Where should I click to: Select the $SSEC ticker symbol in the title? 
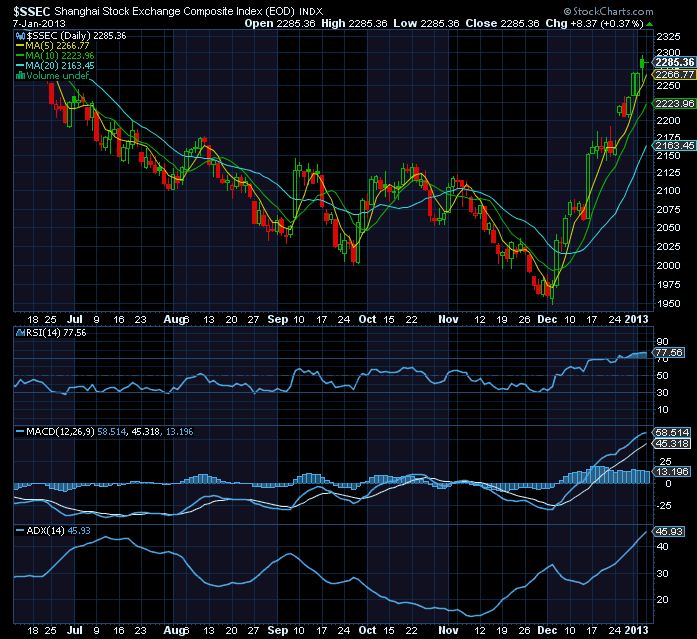click(31, 11)
